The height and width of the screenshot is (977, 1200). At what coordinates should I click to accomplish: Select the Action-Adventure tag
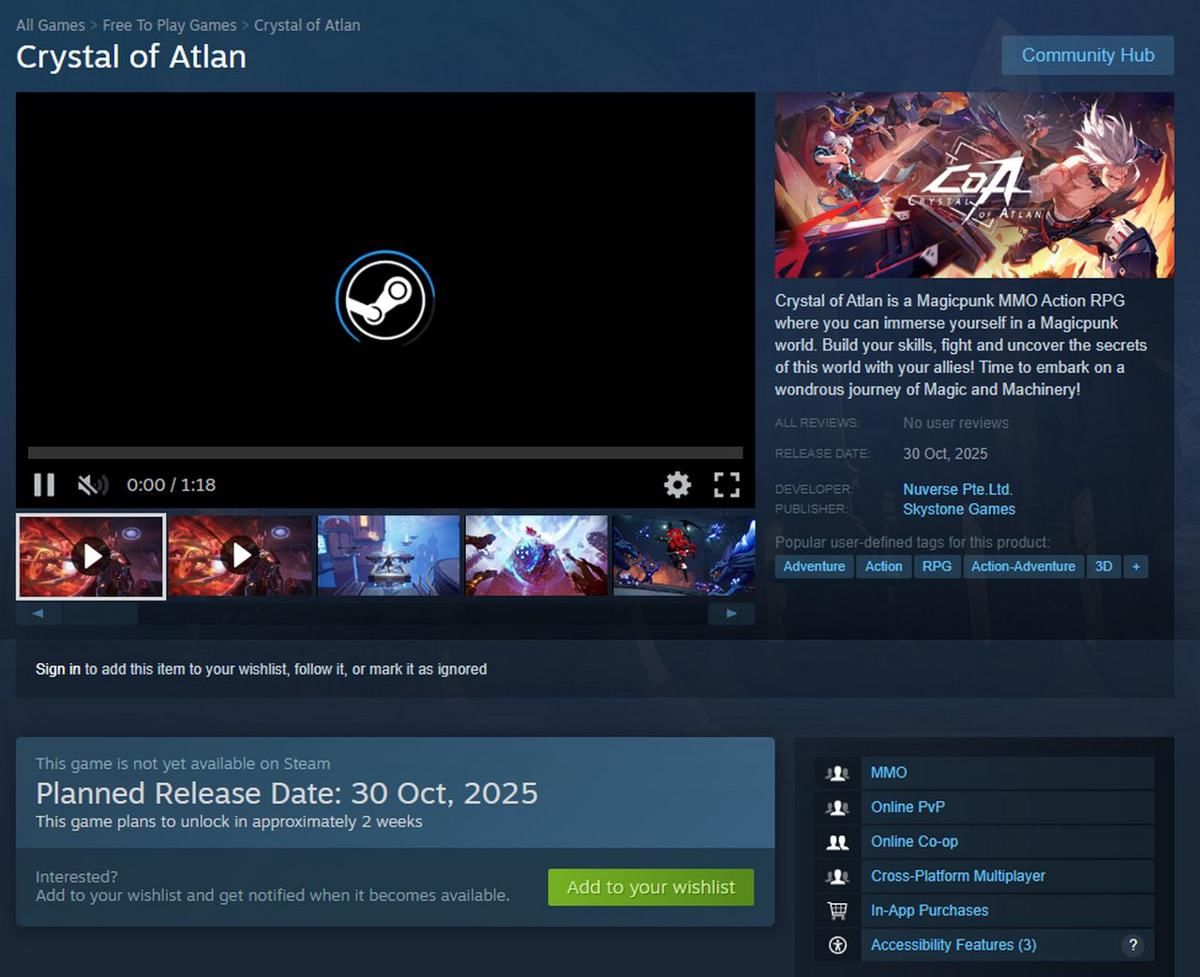tap(1023, 566)
